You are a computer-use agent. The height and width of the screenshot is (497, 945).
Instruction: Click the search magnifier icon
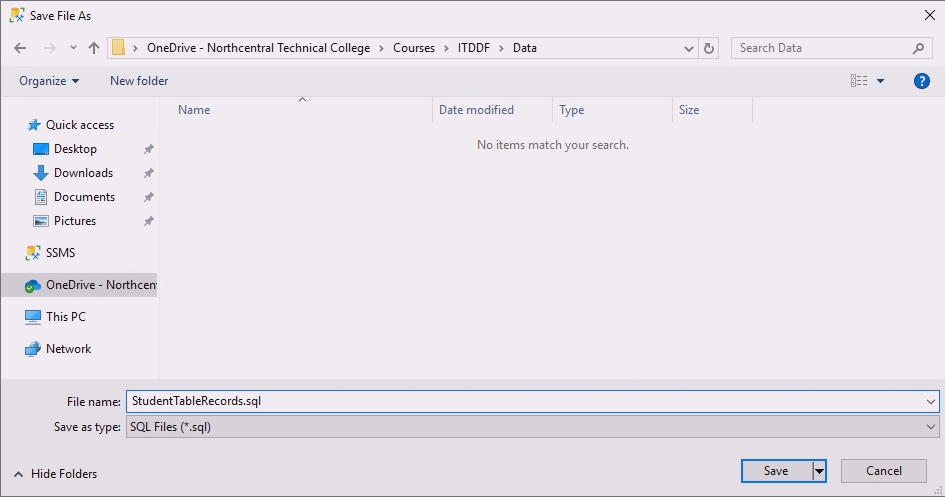point(918,48)
